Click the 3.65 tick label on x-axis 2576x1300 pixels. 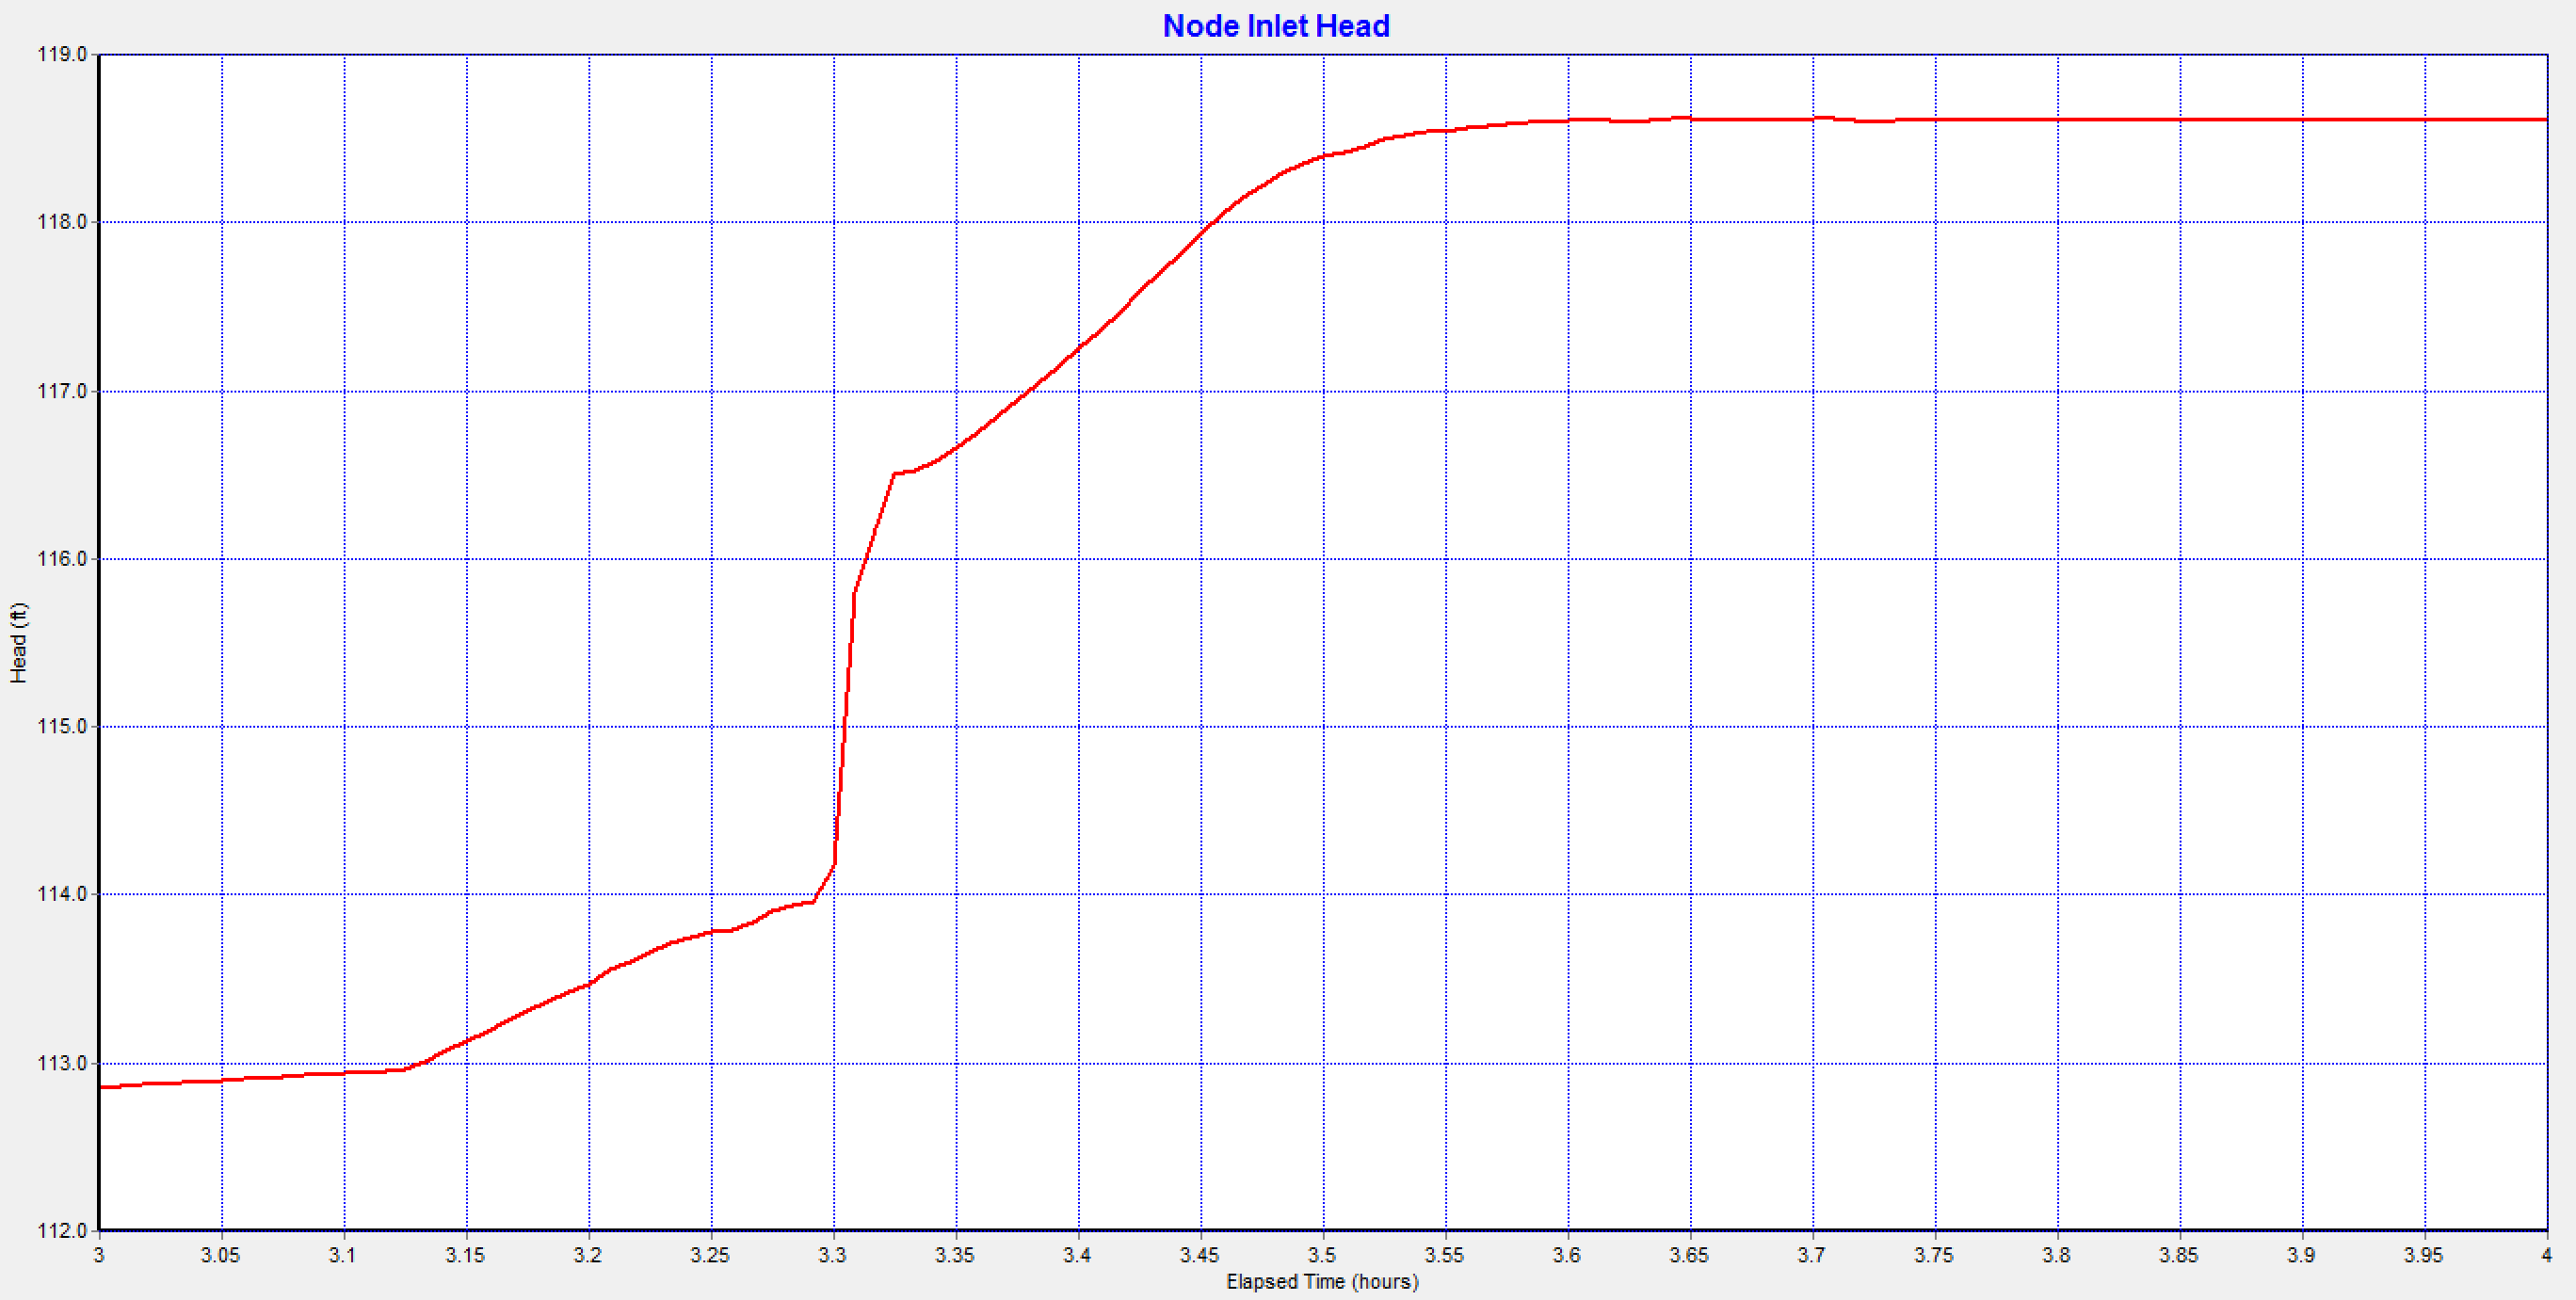point(1689,1255)
